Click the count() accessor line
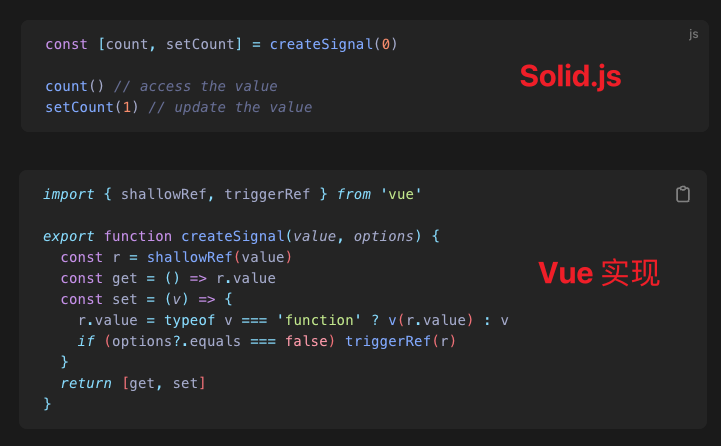Image resolution: width=721 pixels, height=446 pixels. pos(161,86)
